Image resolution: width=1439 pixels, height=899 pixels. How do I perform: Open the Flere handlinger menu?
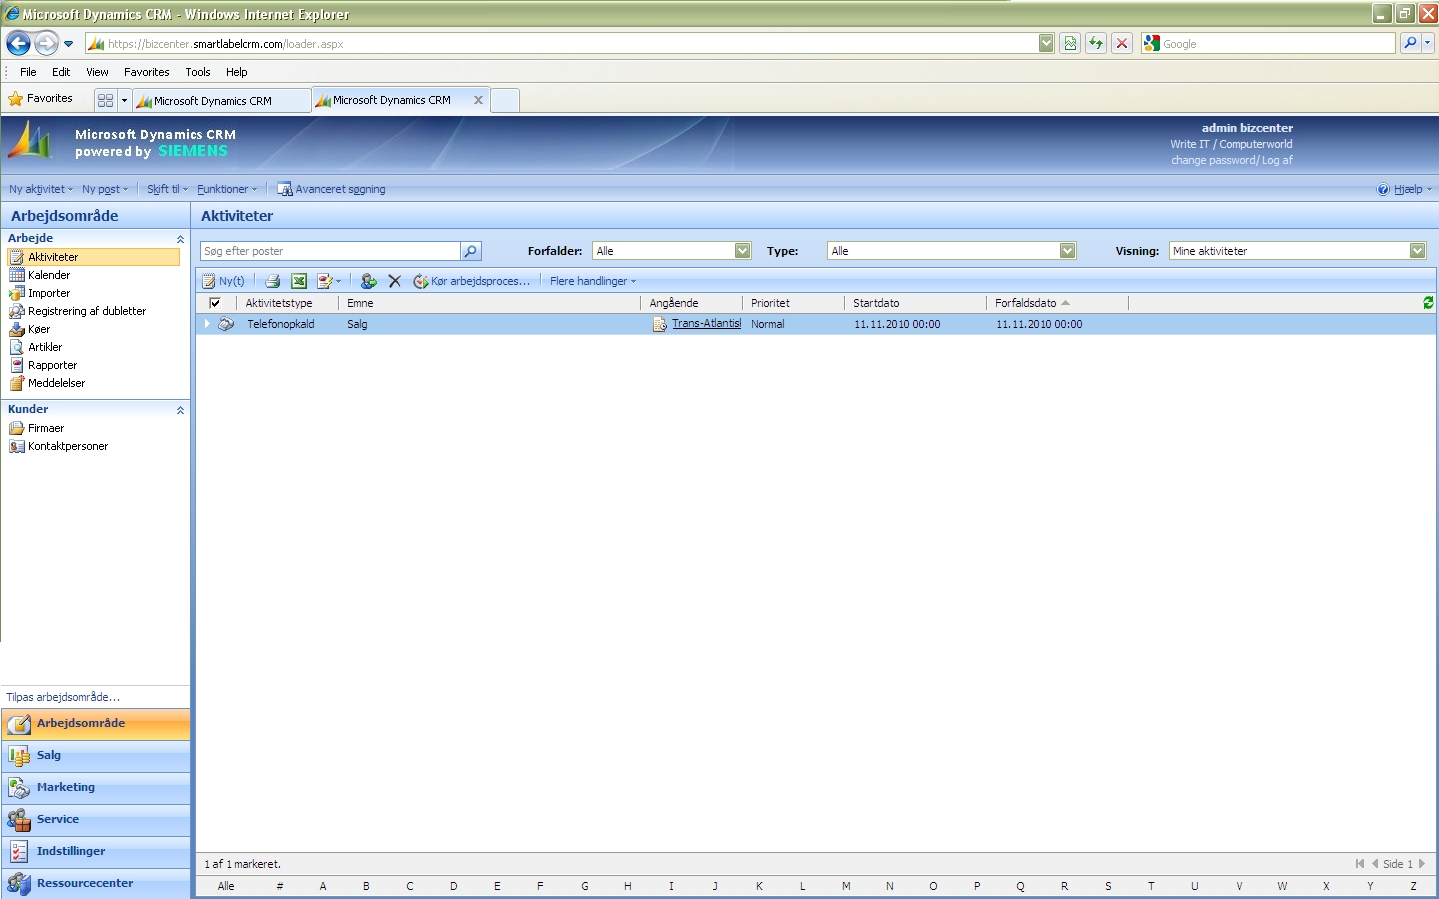point(592,281)
